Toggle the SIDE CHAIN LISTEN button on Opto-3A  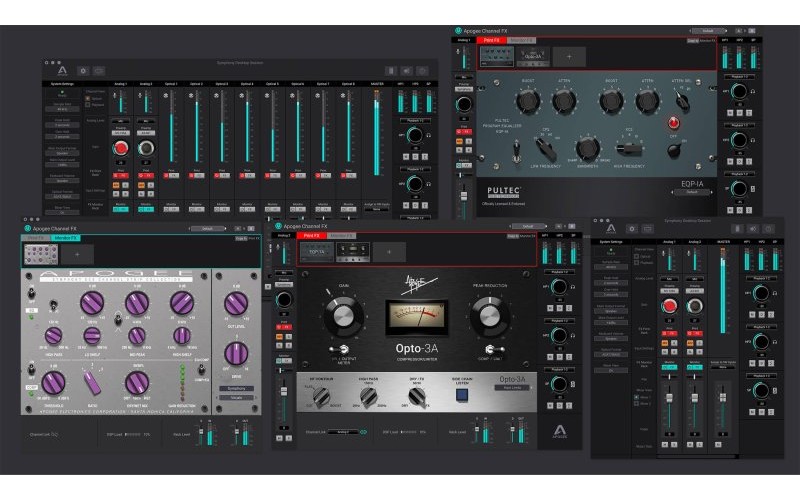(462, 394)
